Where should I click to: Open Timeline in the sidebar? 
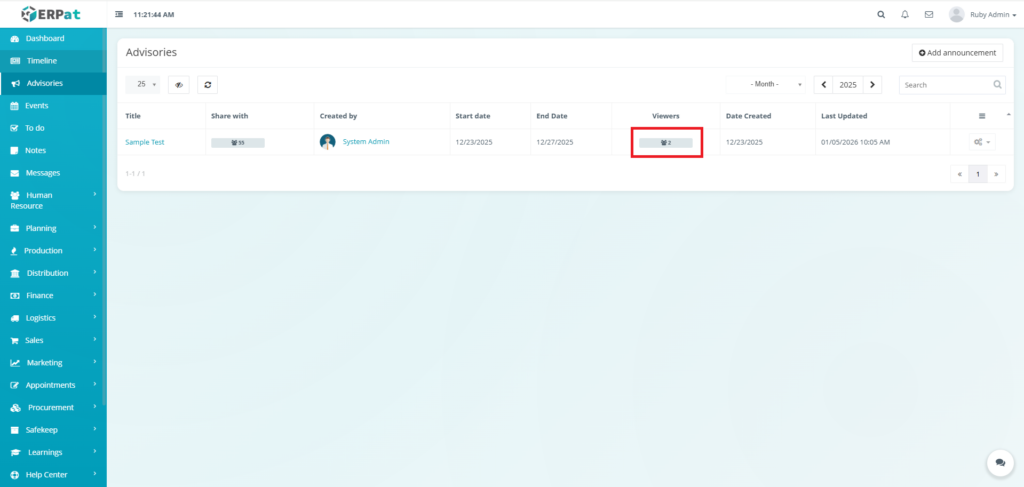pos(41,61)
